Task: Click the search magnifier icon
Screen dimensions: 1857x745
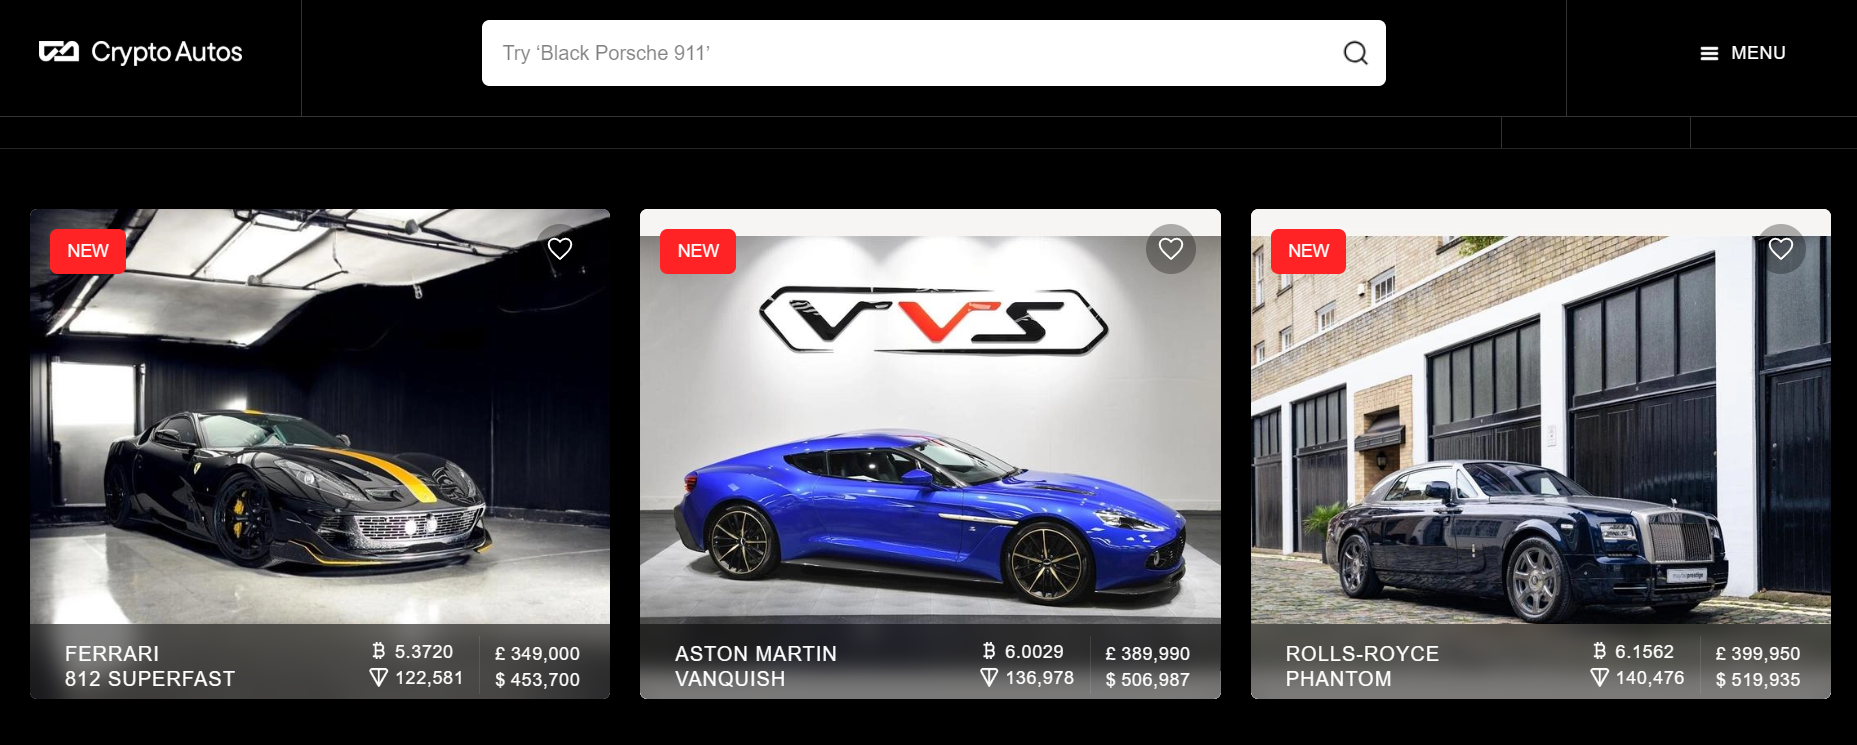Action: coord(1355,53)
